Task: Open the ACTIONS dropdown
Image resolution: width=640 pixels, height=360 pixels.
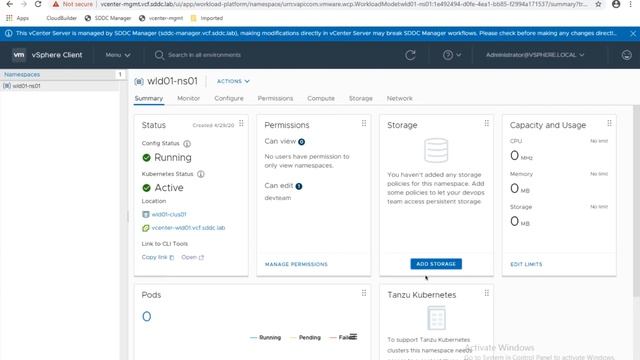Action: point(233,81)
